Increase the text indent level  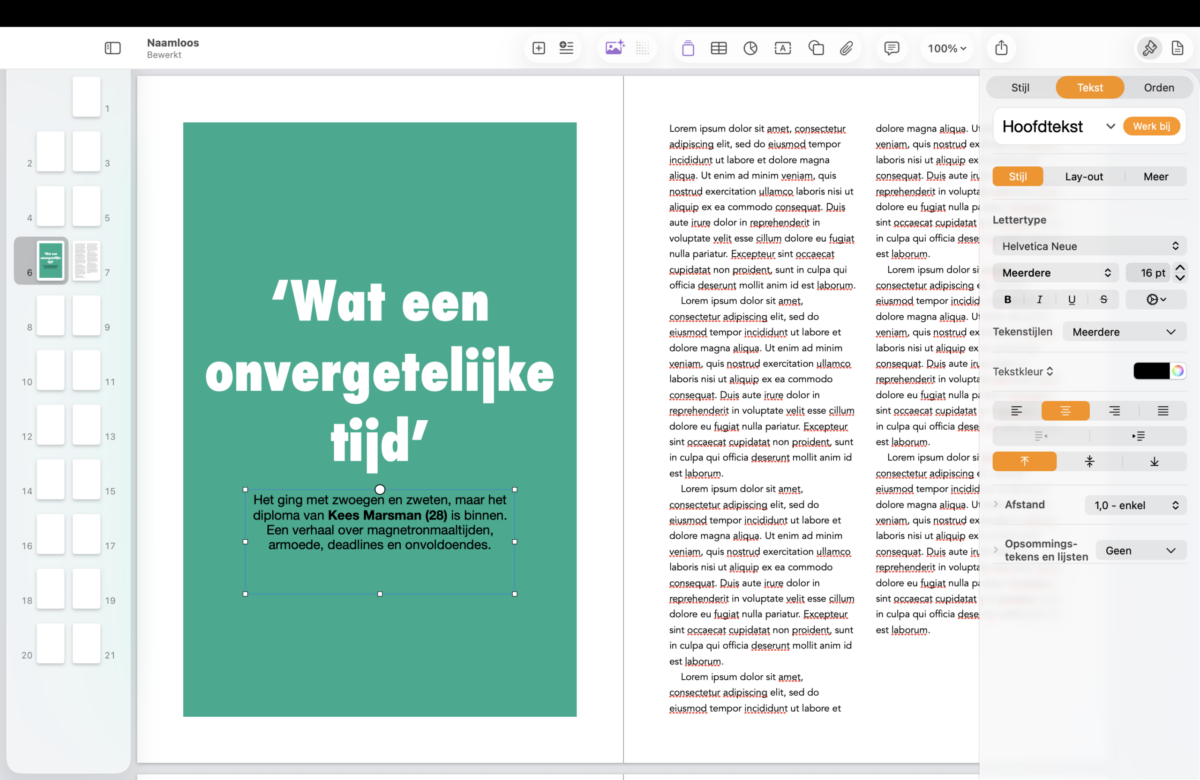point(1138,436)
